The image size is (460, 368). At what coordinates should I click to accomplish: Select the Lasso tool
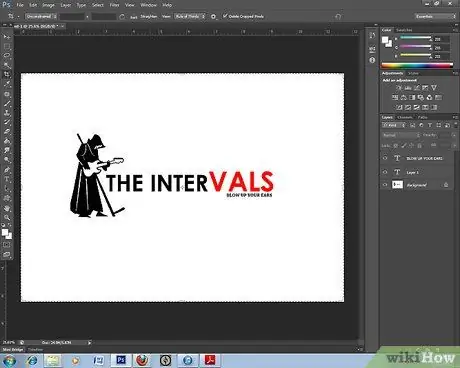[7, 55]
